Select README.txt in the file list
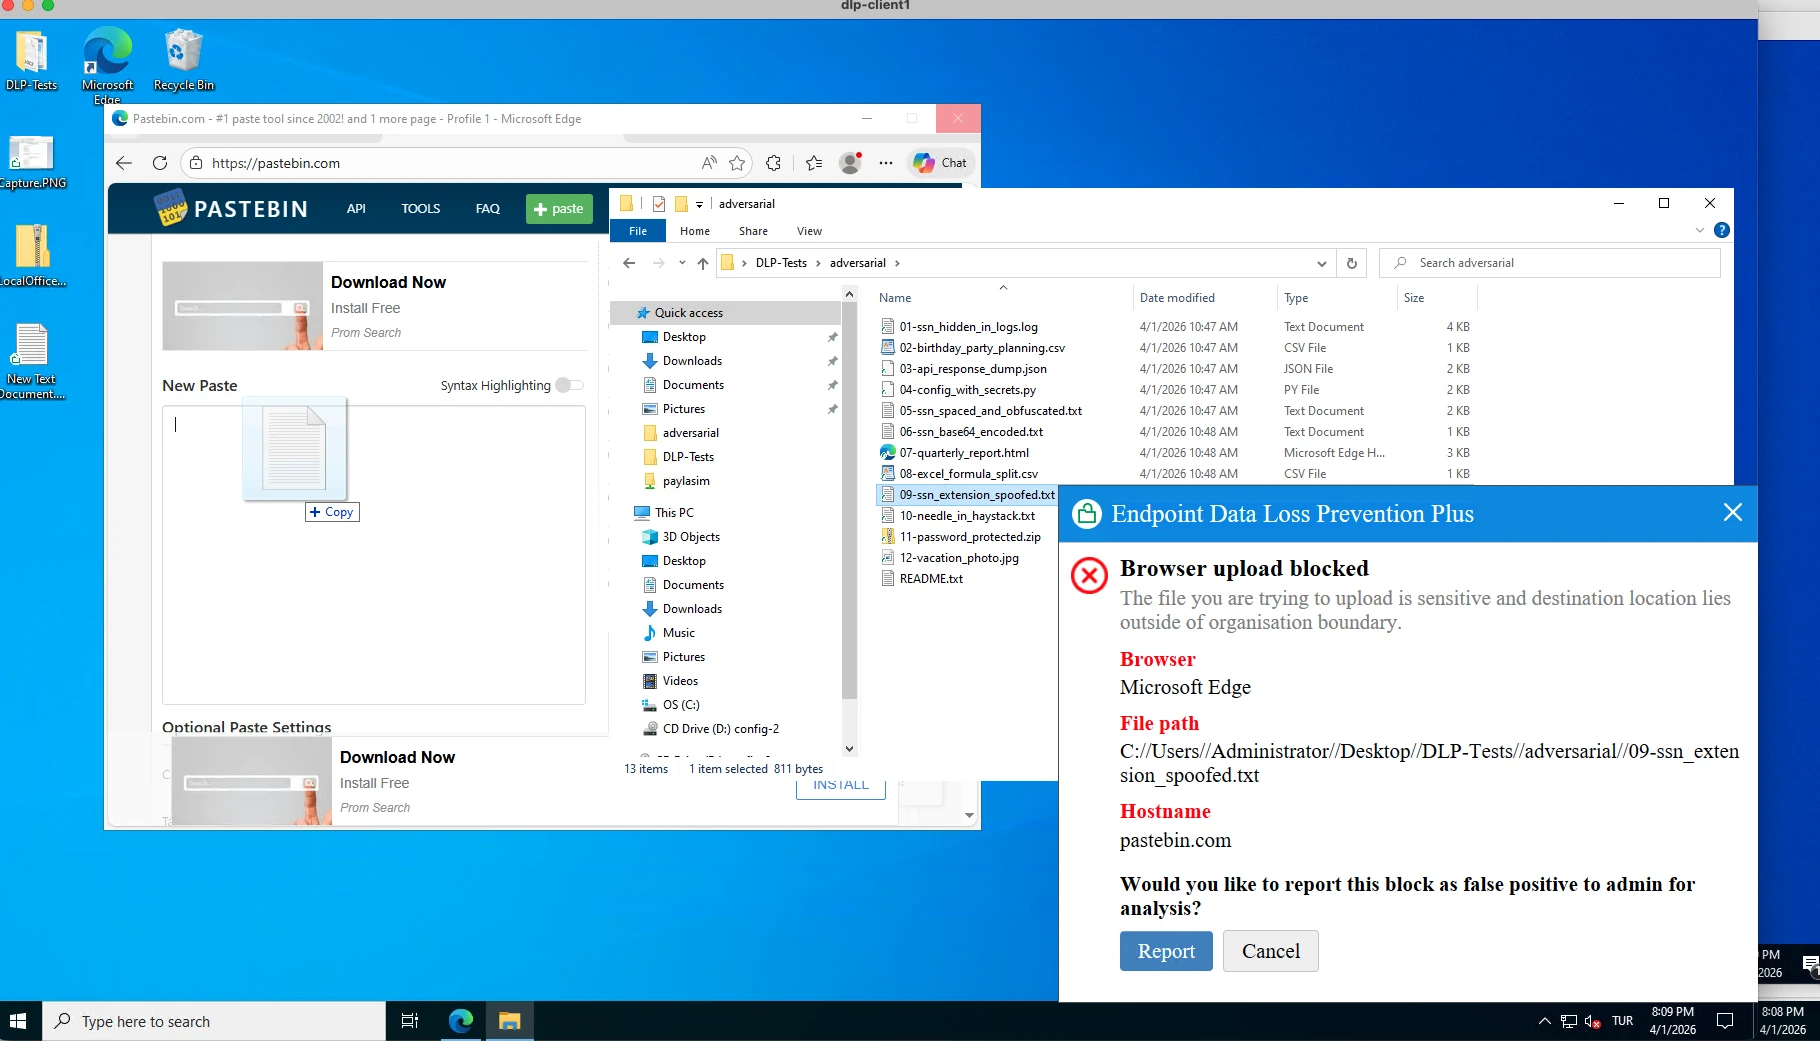This screenshot has width=1820, height=1041. [x=931, y=579]
